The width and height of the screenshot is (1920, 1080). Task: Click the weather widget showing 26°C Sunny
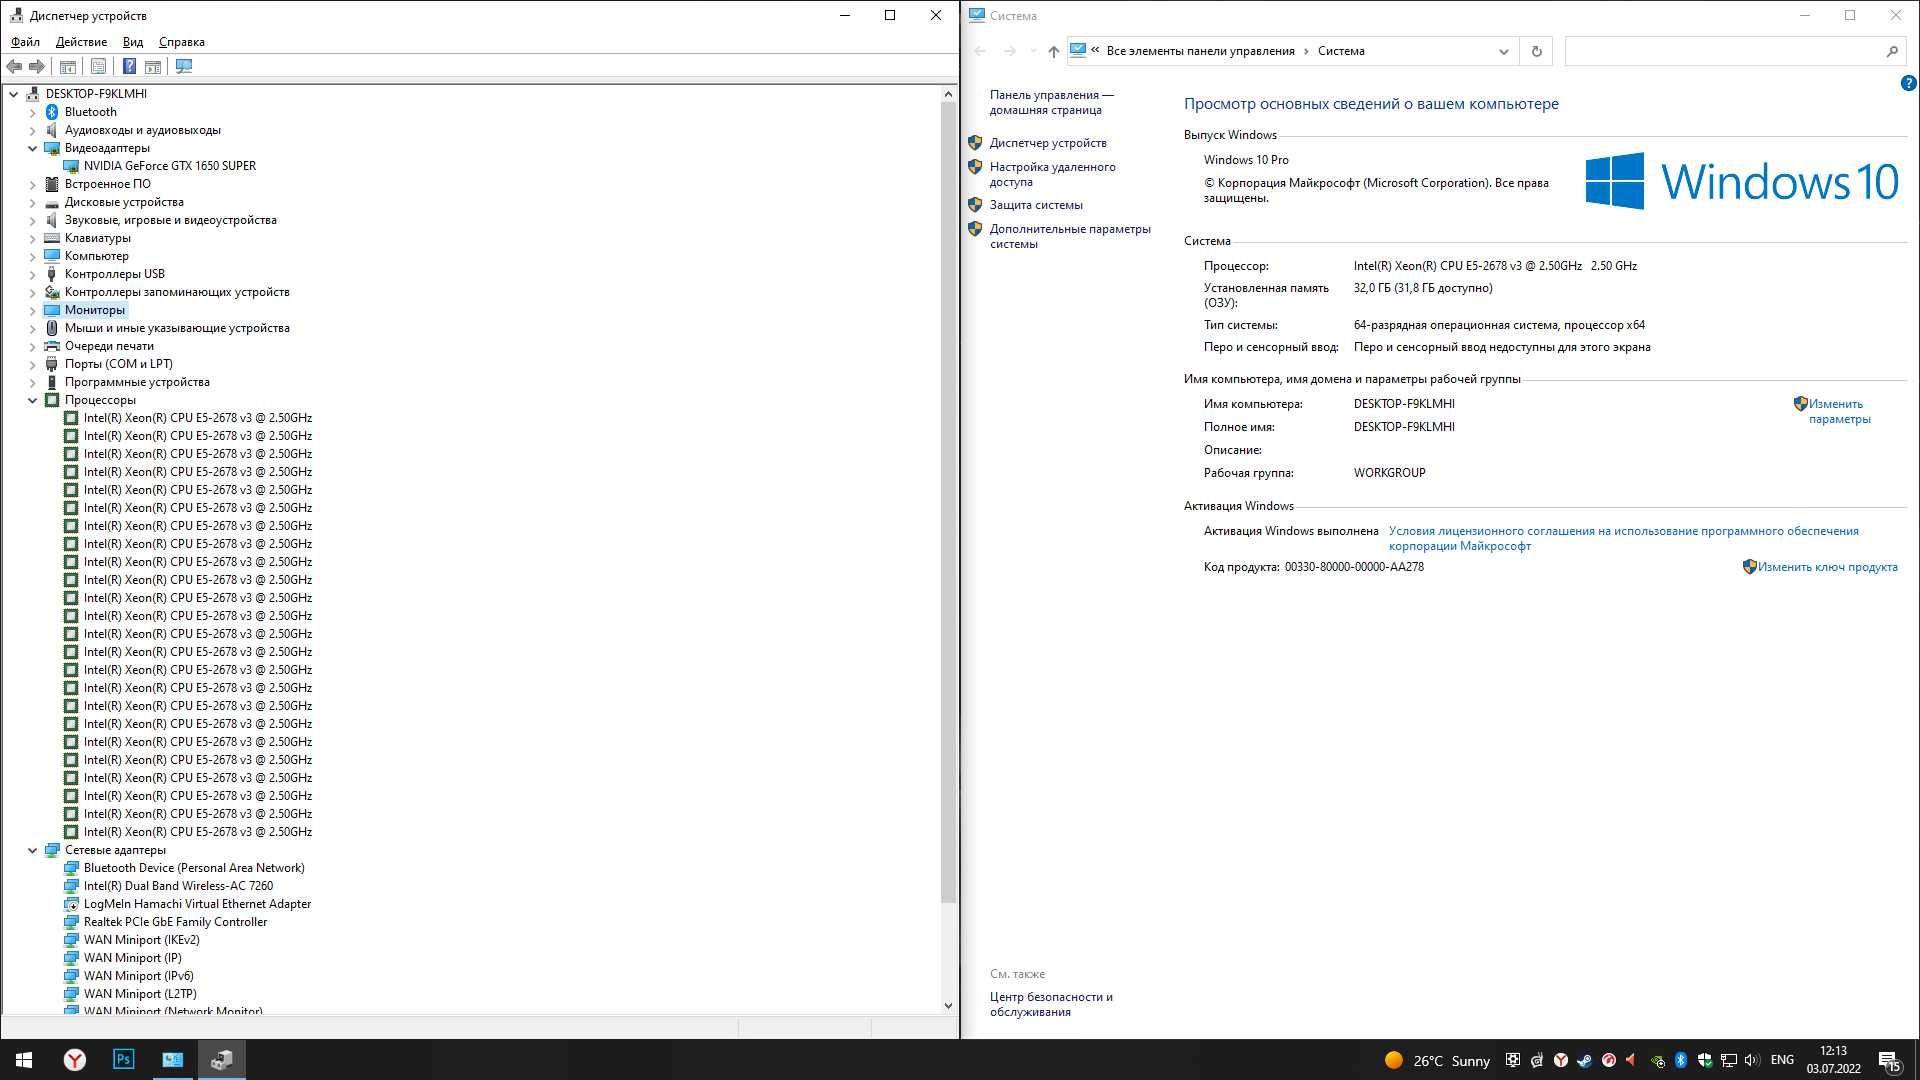coord(1437,1061)
